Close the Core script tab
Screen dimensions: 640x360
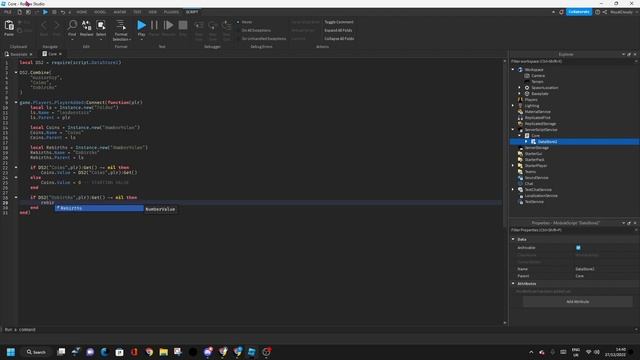tap(60, 54)
